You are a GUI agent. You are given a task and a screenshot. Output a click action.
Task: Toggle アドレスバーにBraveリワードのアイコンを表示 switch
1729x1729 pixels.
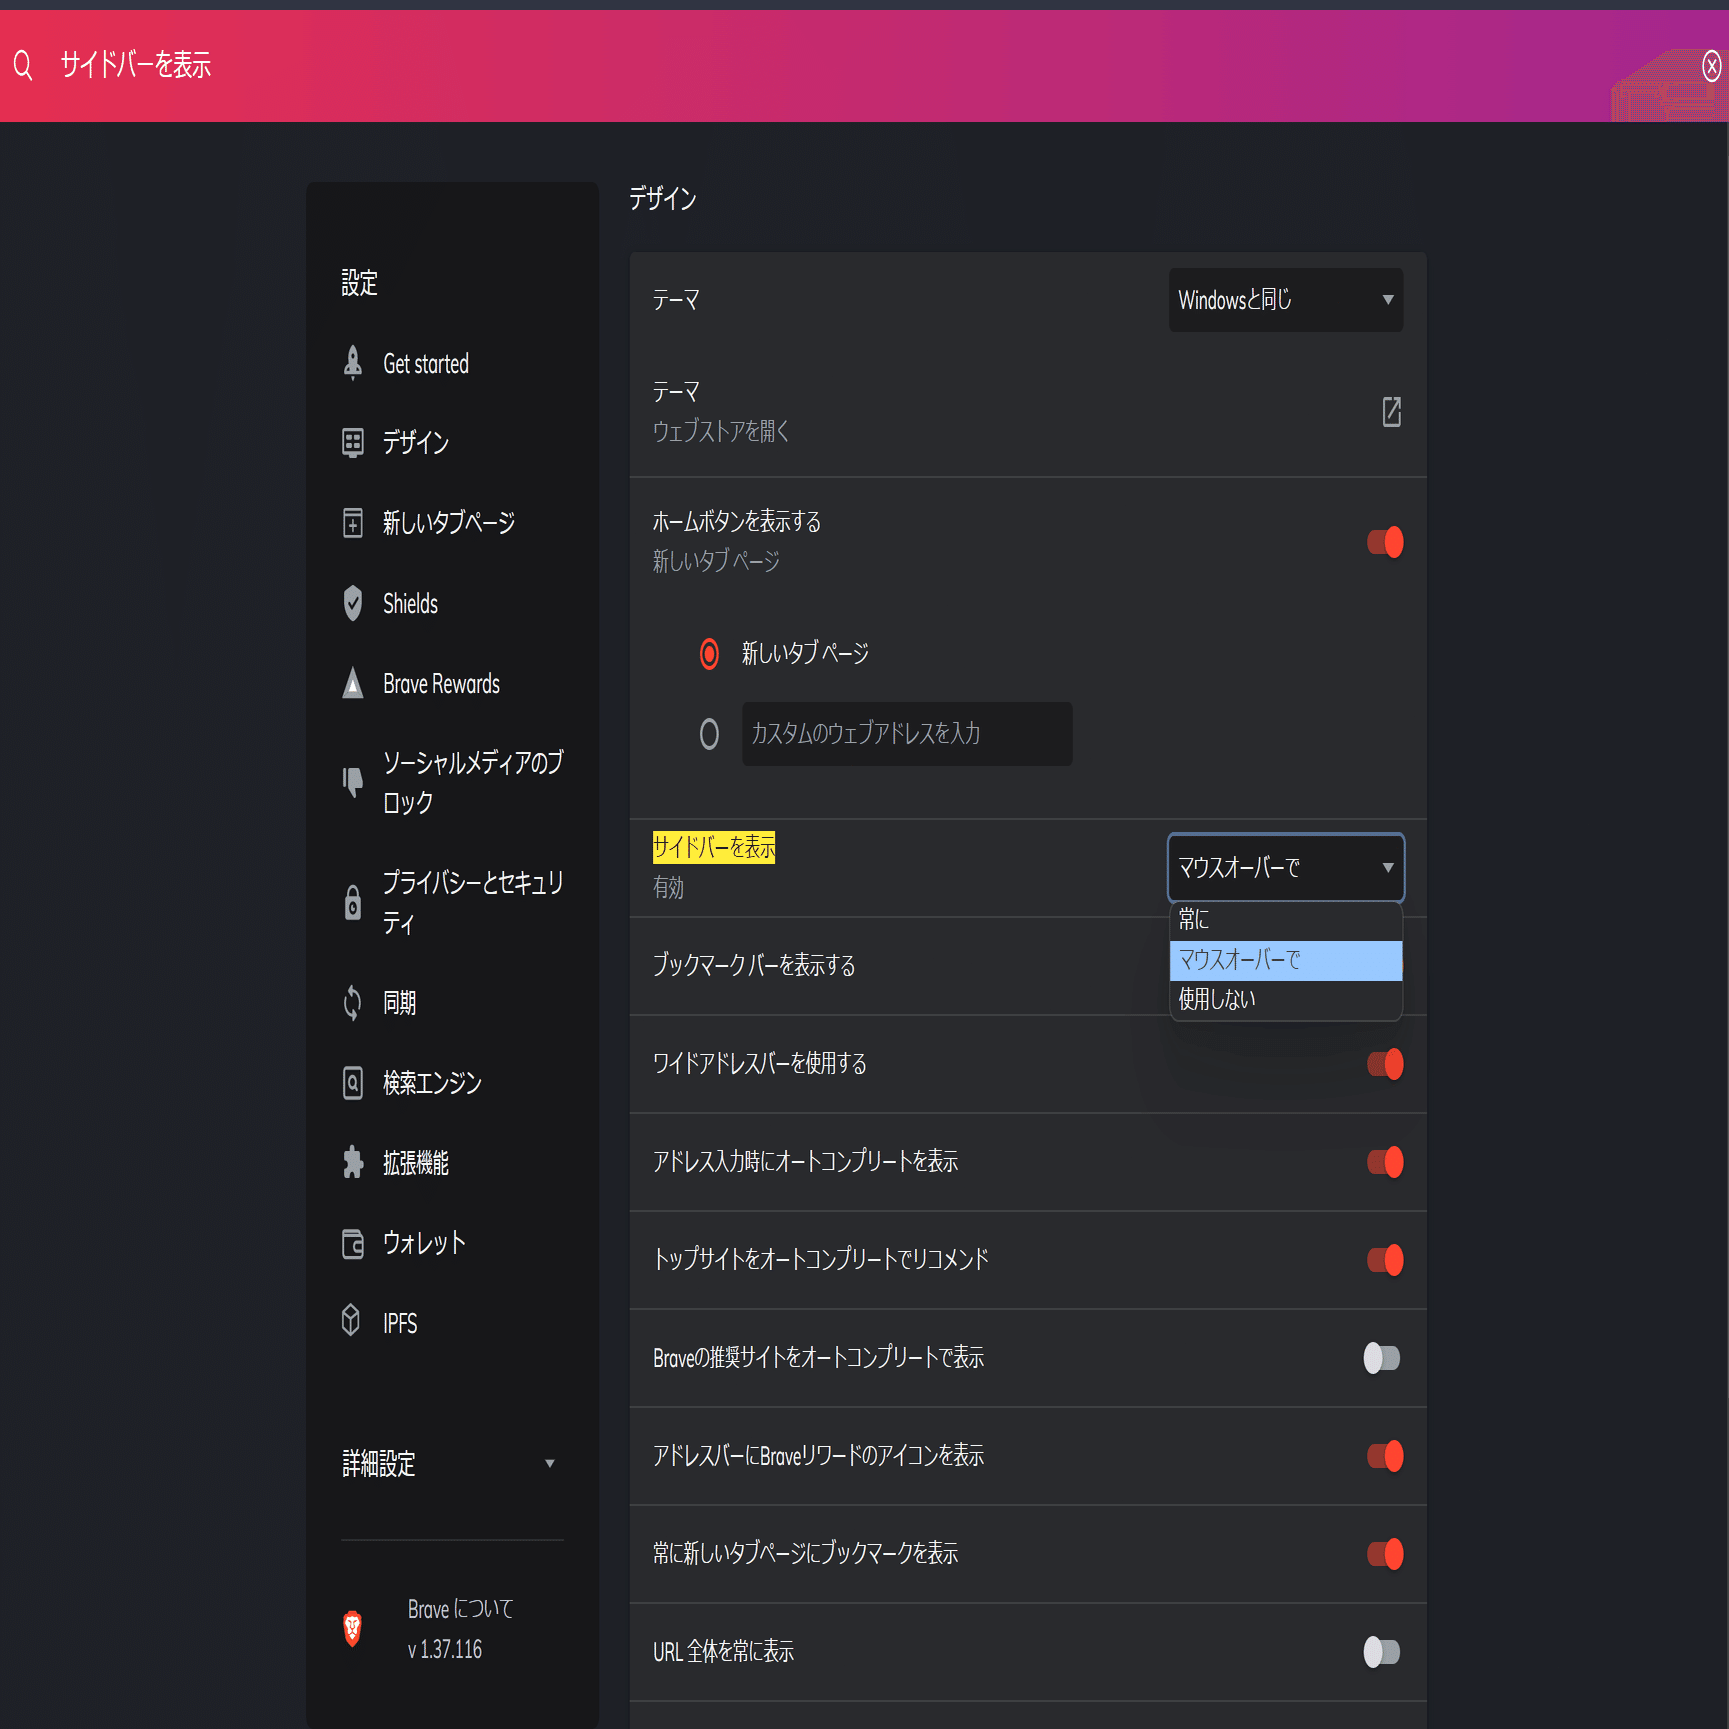click(1385, 1456)
